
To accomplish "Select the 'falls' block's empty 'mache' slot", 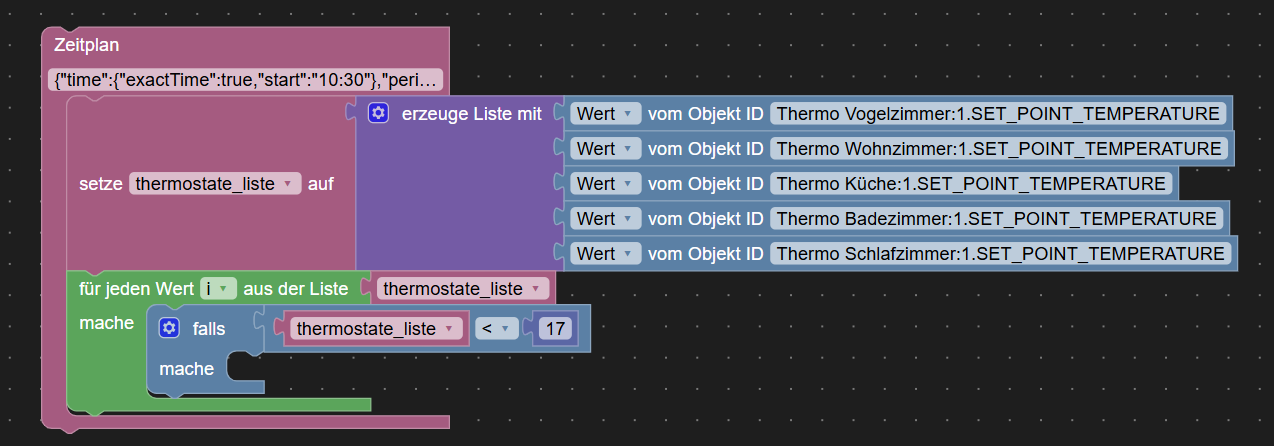I will (x=246, y=368).
